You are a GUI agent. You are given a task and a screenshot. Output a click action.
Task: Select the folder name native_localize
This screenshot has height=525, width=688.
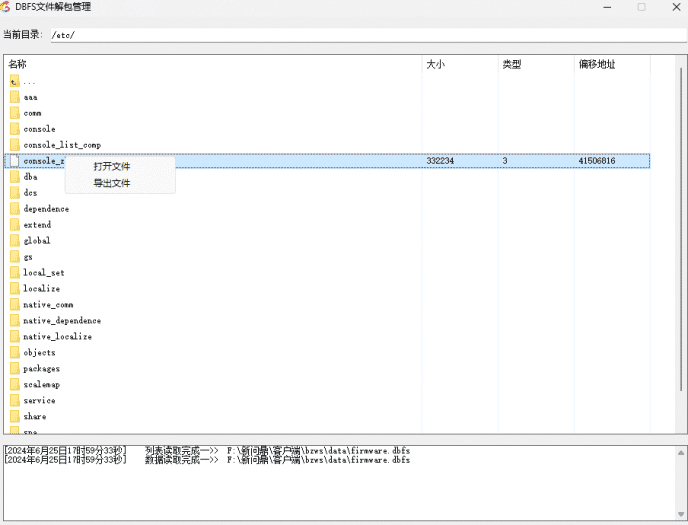tap(57, 337)
